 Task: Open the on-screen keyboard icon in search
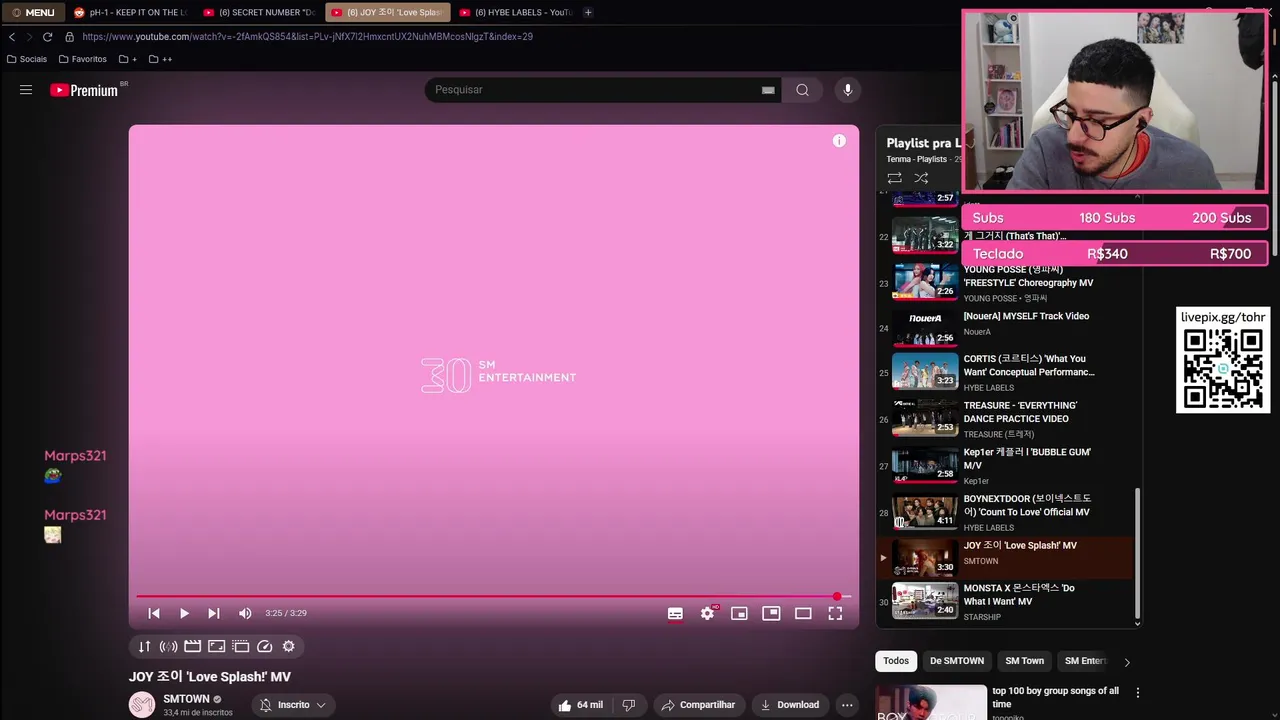point(768,90)
